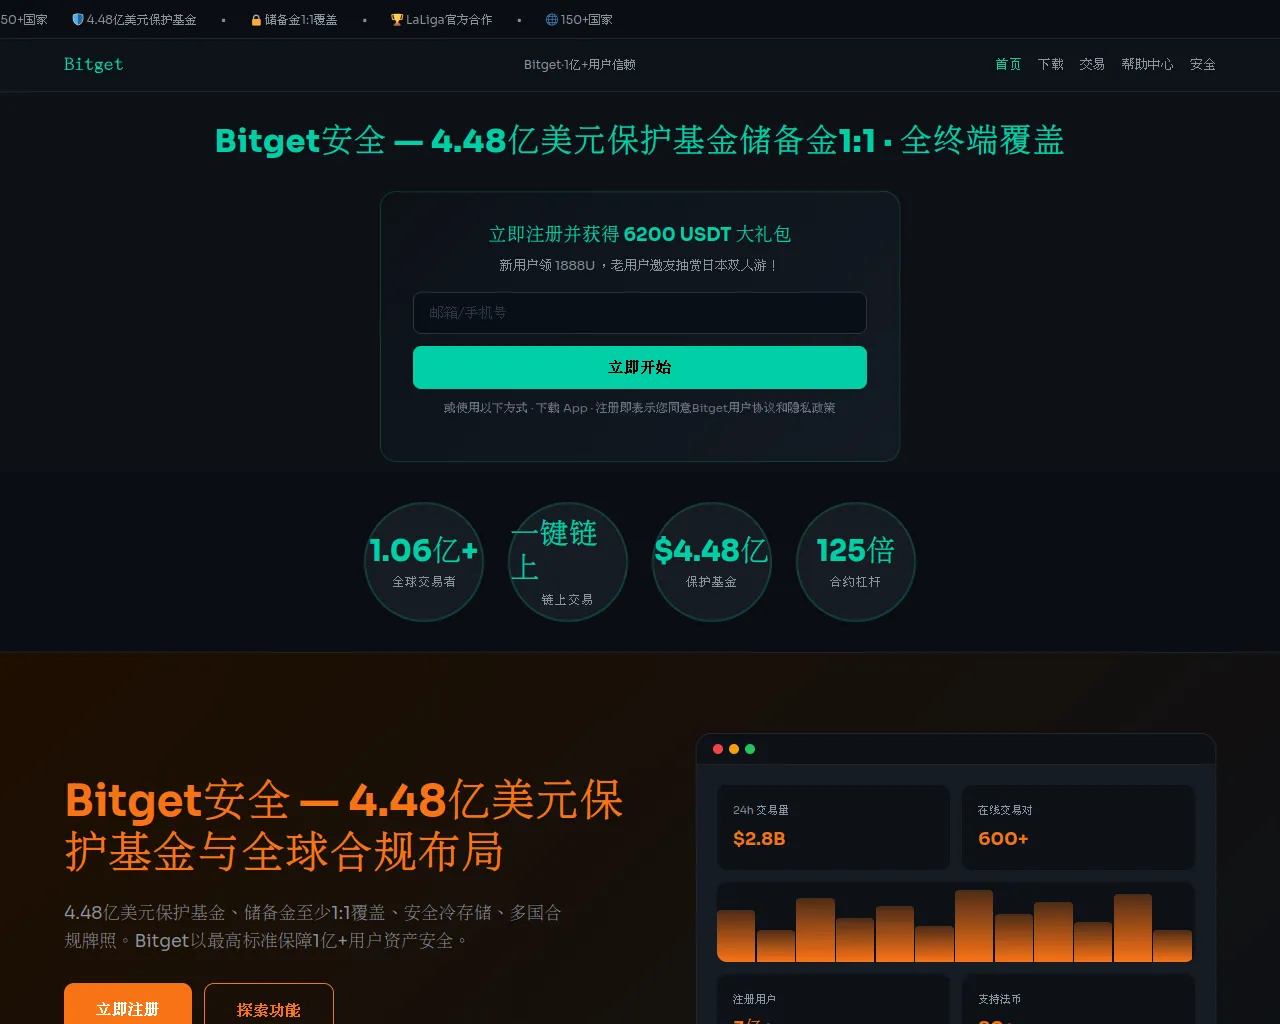Click the 4.48亿美元保护基金 ticker text
Screen dimensions: 1280x1024
tap(141, 20)
